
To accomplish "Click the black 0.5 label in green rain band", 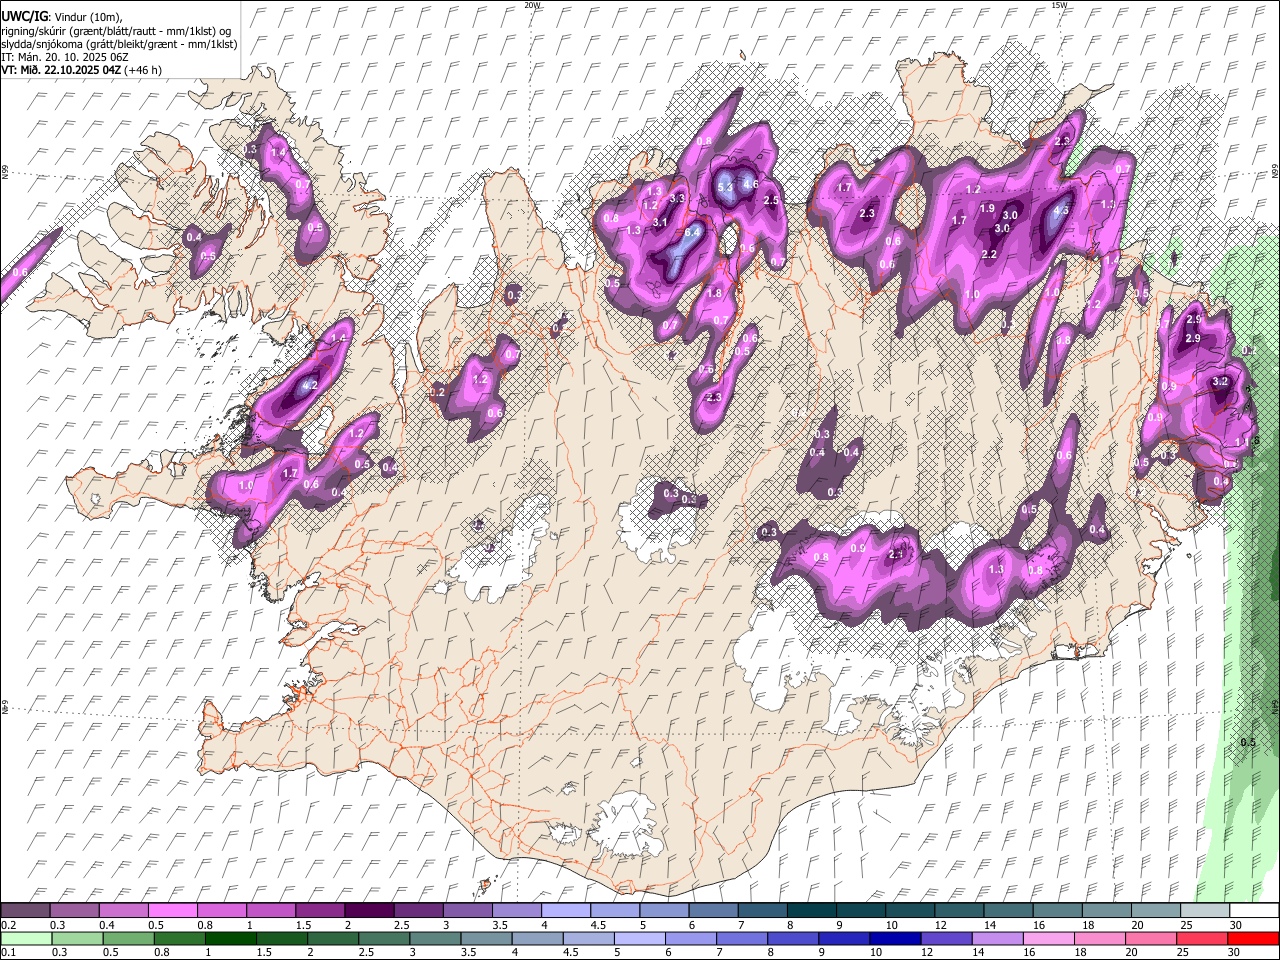I will 1248,743.
